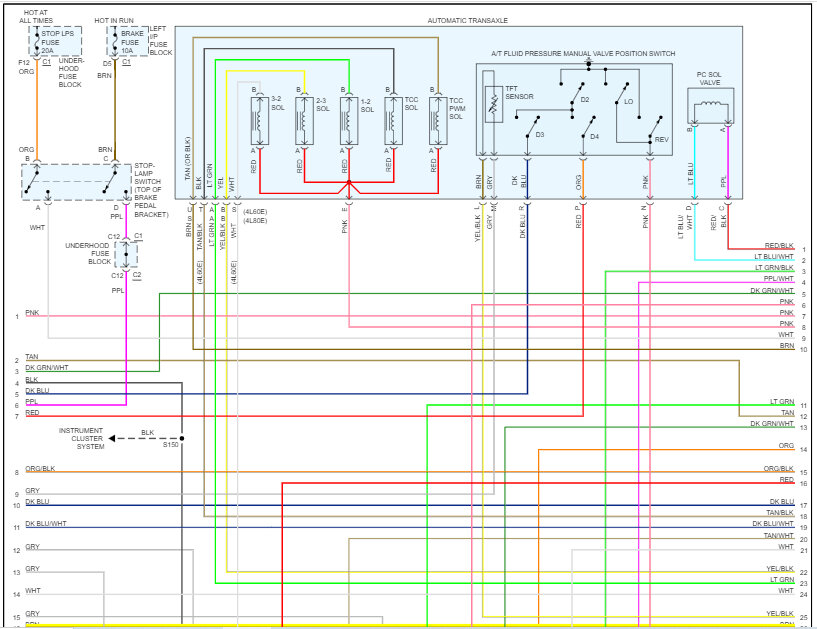817x629 pixels.
Task: Click the TFT sensor resistor symbol
Action: pos(493,104)
